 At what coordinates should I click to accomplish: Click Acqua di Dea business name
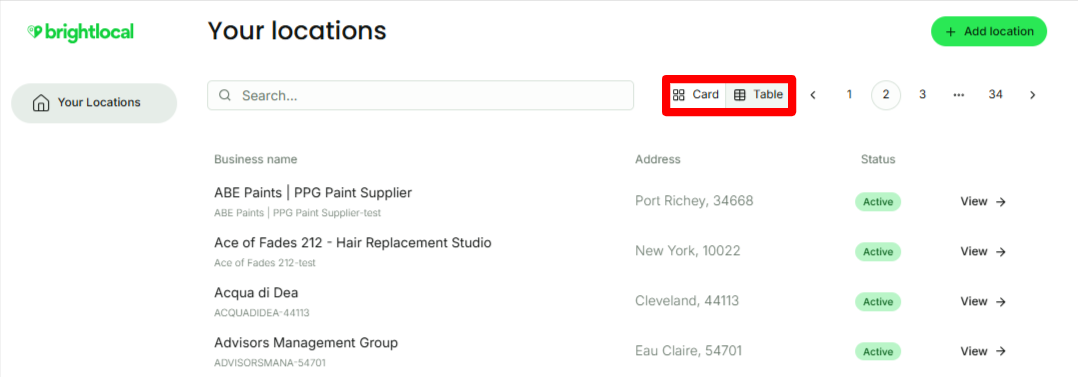pyautogui.click(x=256, y=293)
